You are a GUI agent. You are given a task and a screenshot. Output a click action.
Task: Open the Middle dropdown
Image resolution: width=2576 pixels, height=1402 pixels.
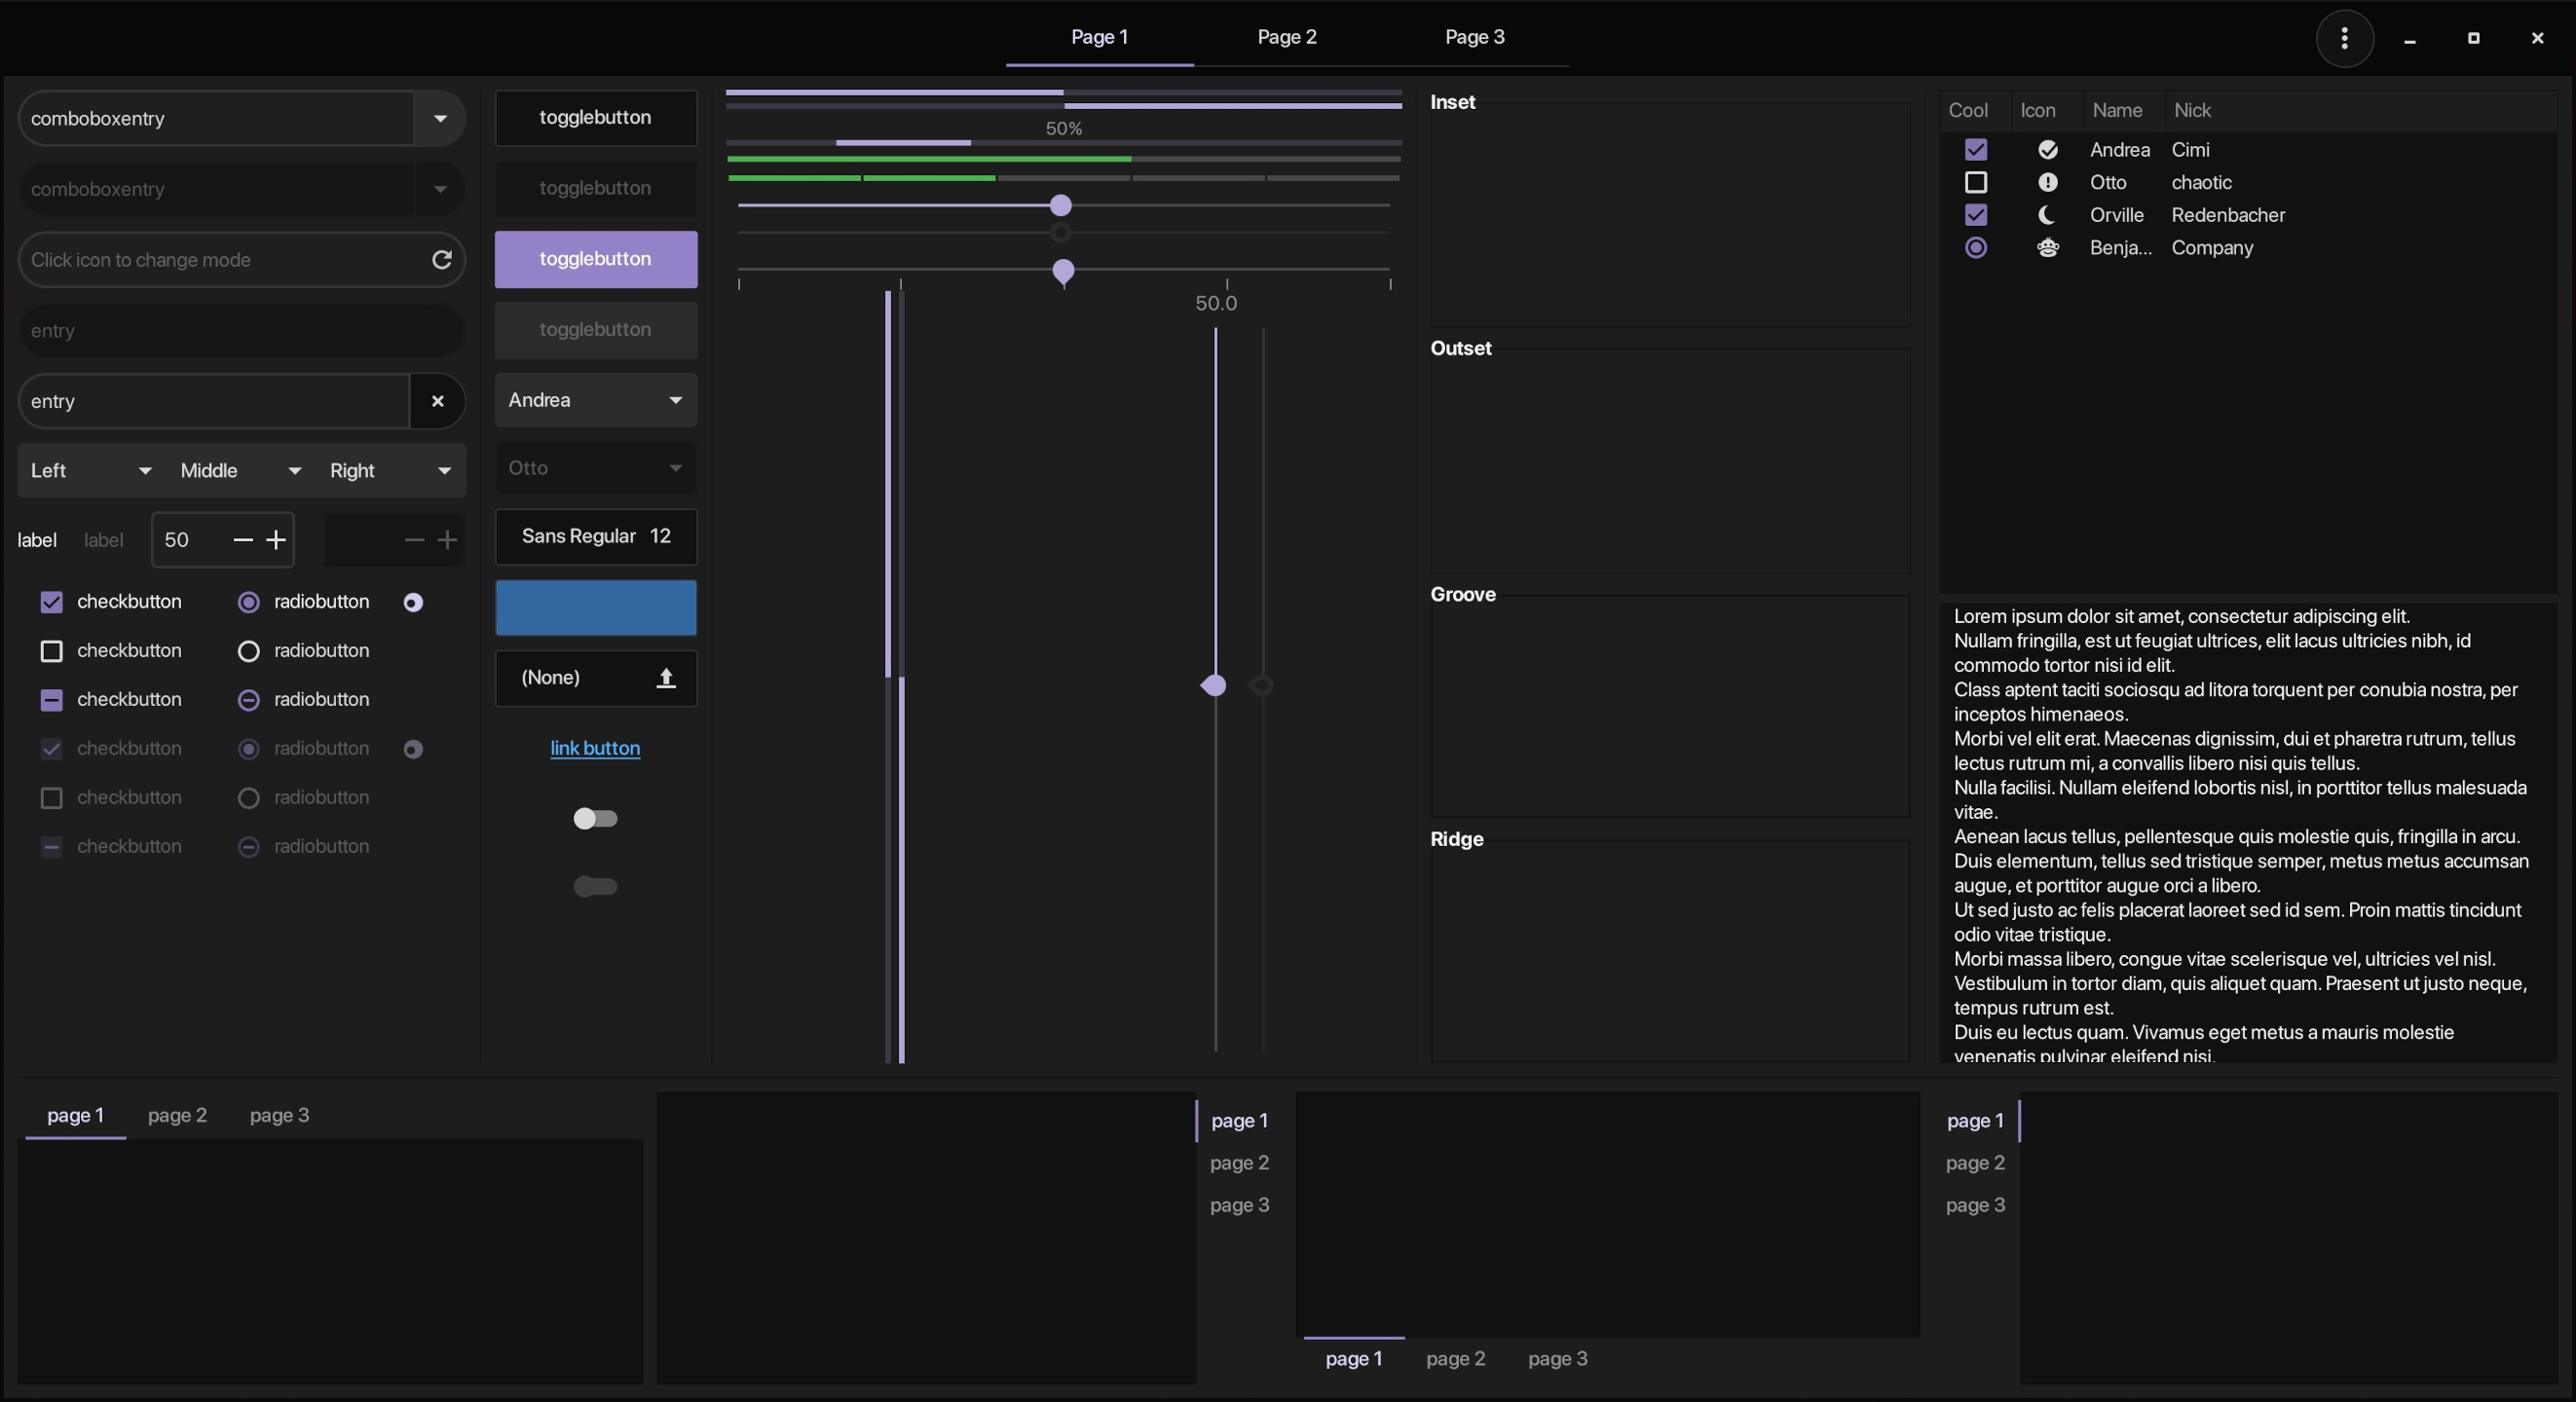(240, 471)
